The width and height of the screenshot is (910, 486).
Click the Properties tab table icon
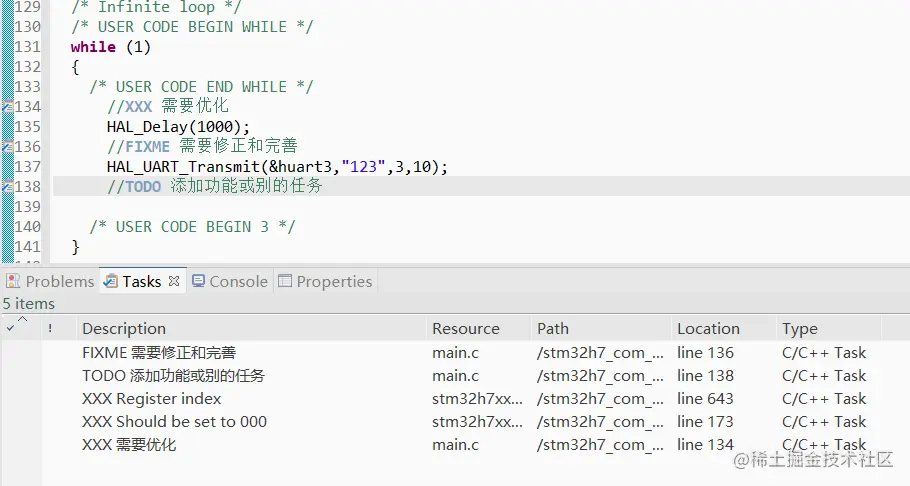coord(285,281)
